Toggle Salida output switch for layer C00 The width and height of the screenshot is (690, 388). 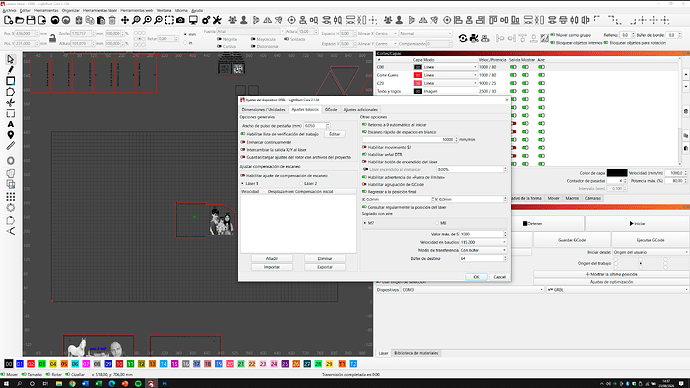513,67
